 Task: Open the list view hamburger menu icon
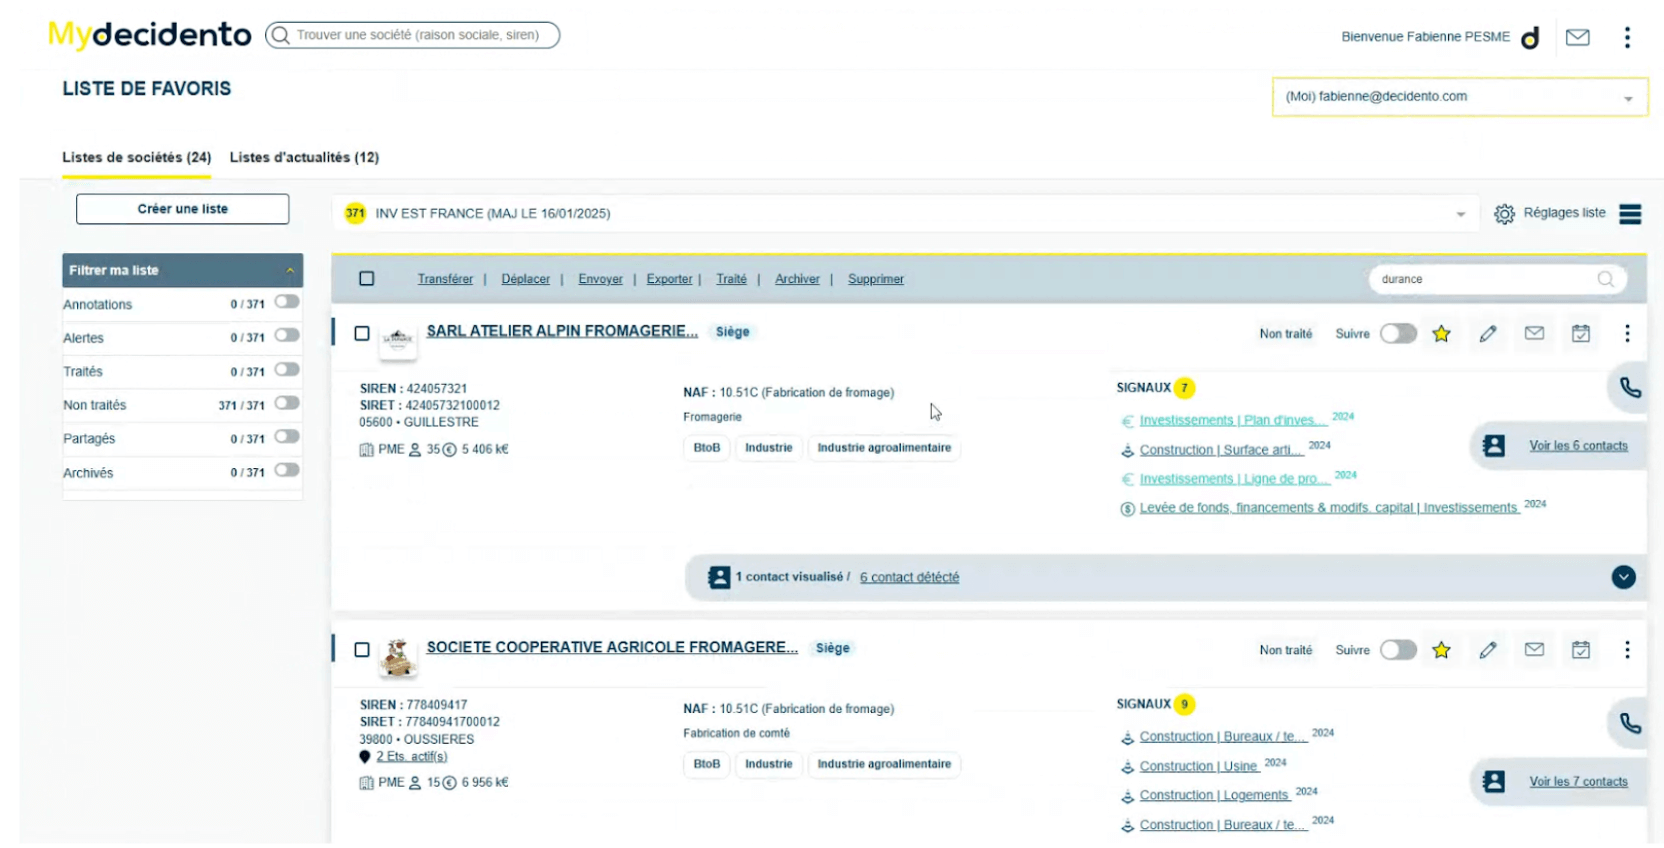(x=1630, y=214)
